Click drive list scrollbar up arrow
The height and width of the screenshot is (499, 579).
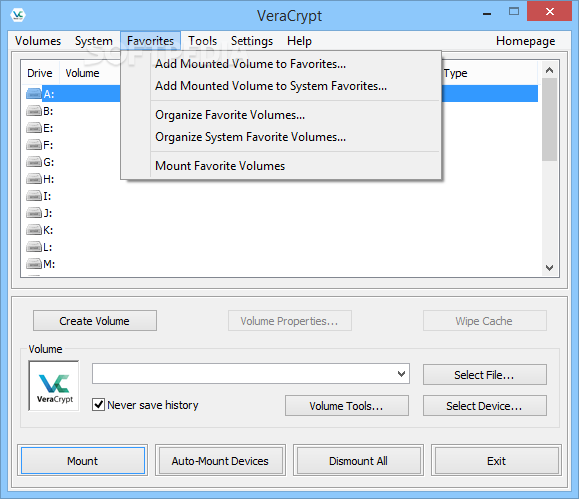[549, 70]
